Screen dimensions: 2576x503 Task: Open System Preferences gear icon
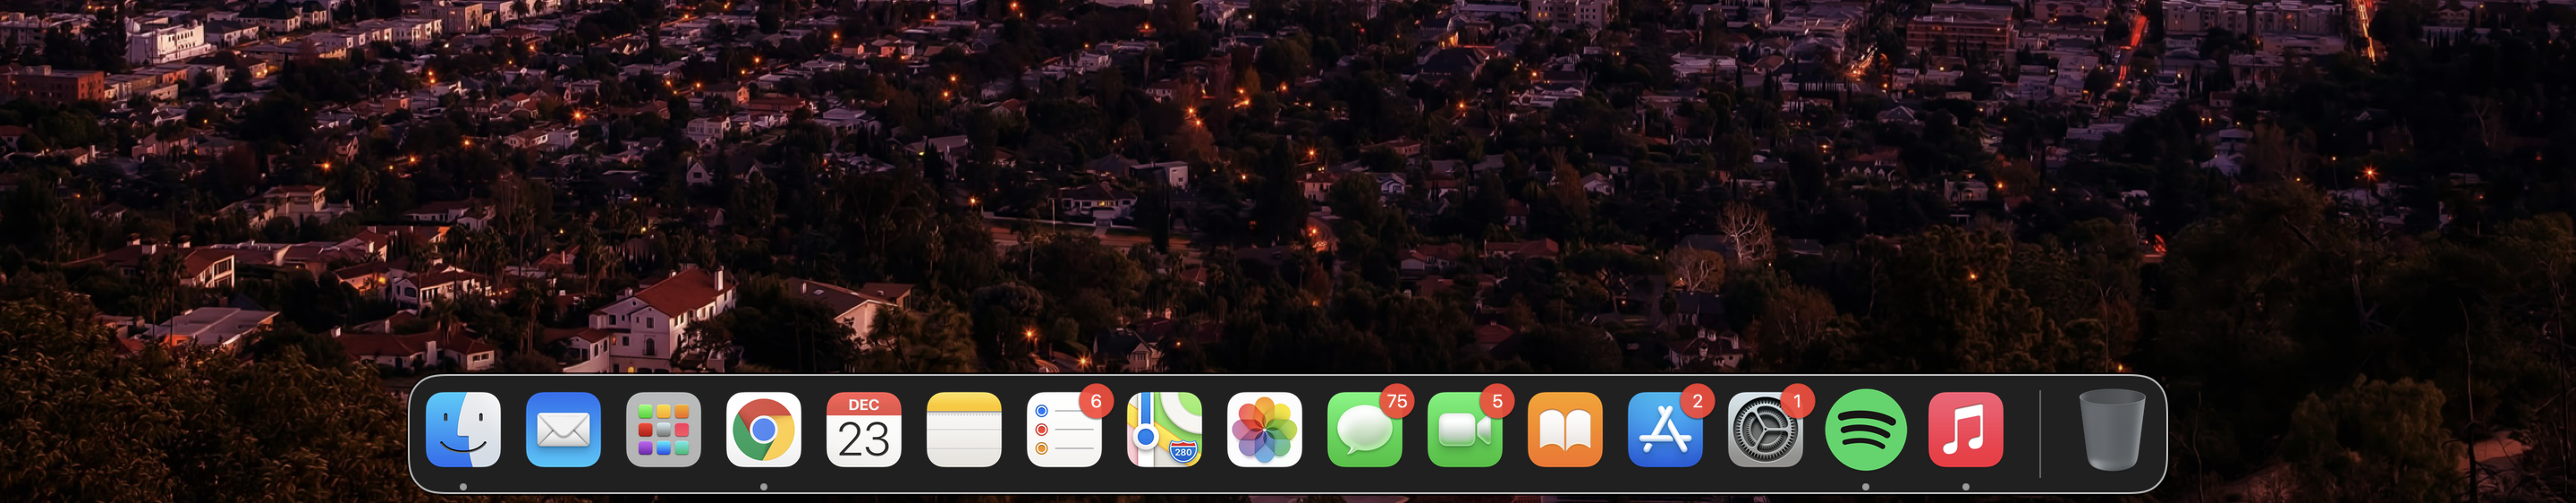tap(1765, 430)
